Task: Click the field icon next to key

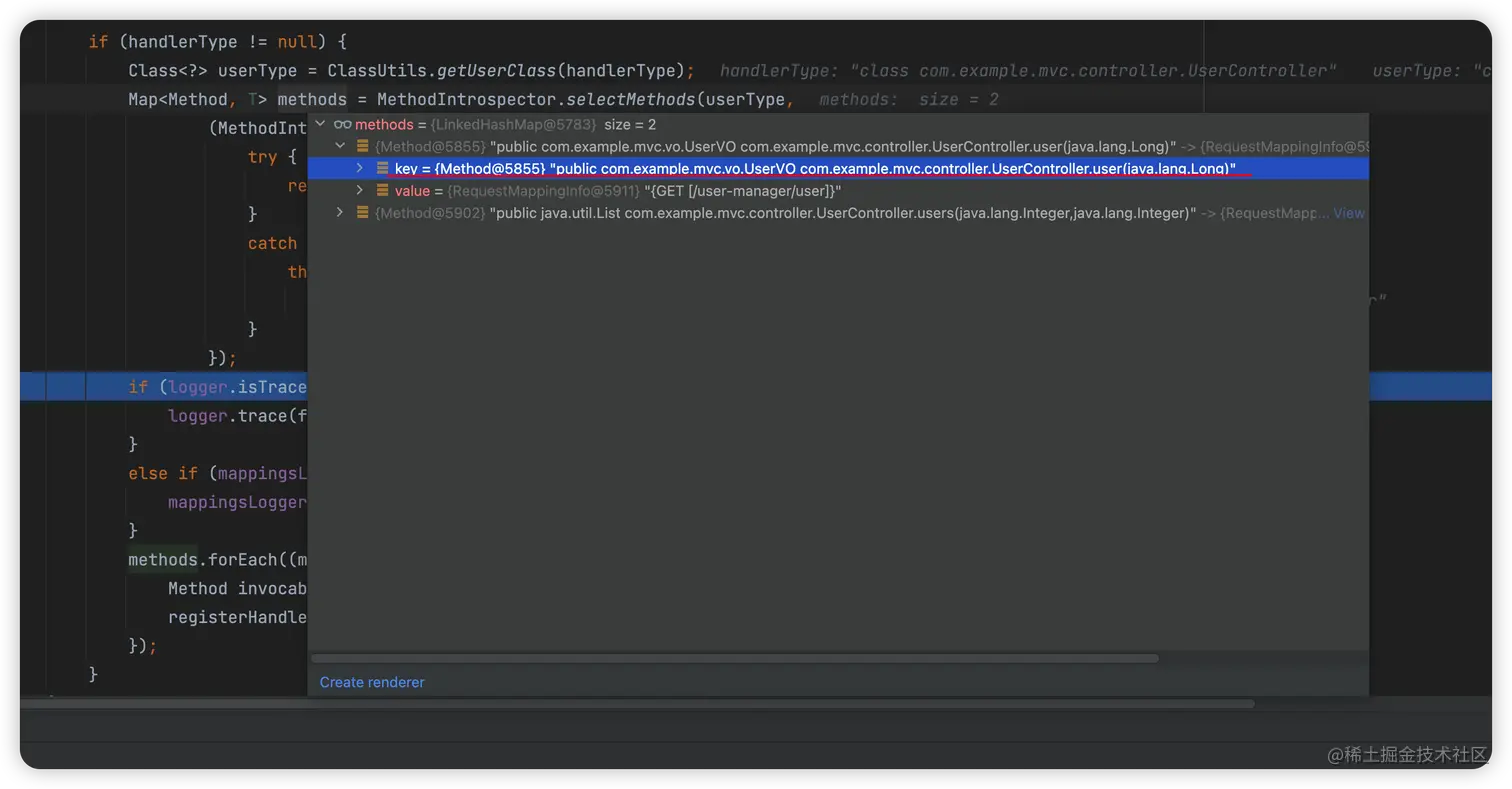Action: click(382, 169)
